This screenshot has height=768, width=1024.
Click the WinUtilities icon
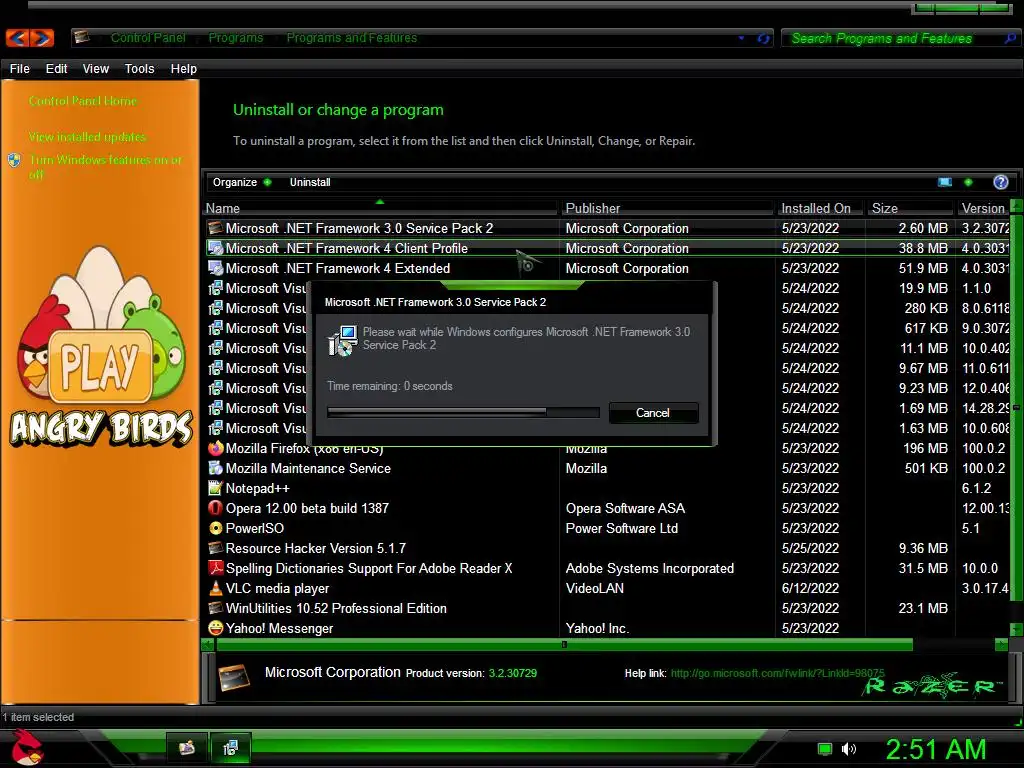(x=215, y=609)
